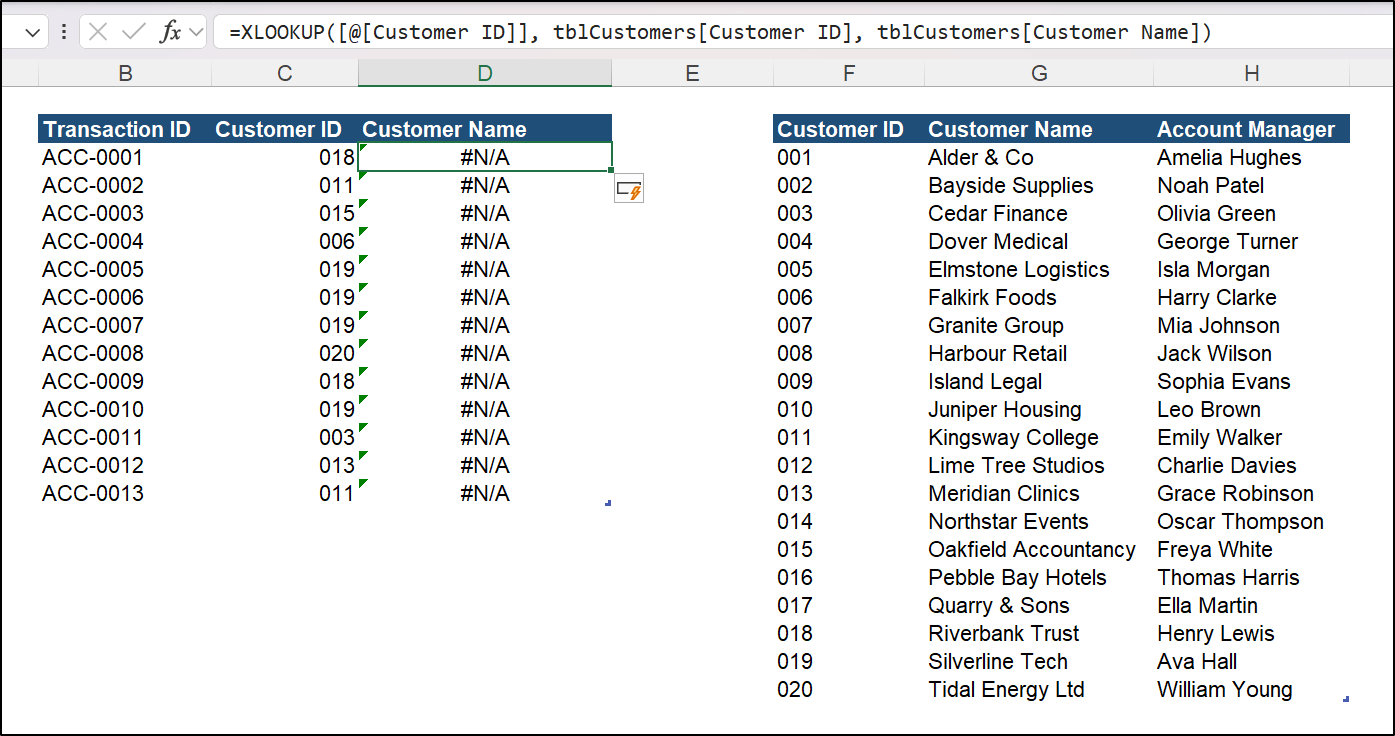1395x736 pixels.
Task: Select Granite Group cell
Action: click(x=1039, y=325)
